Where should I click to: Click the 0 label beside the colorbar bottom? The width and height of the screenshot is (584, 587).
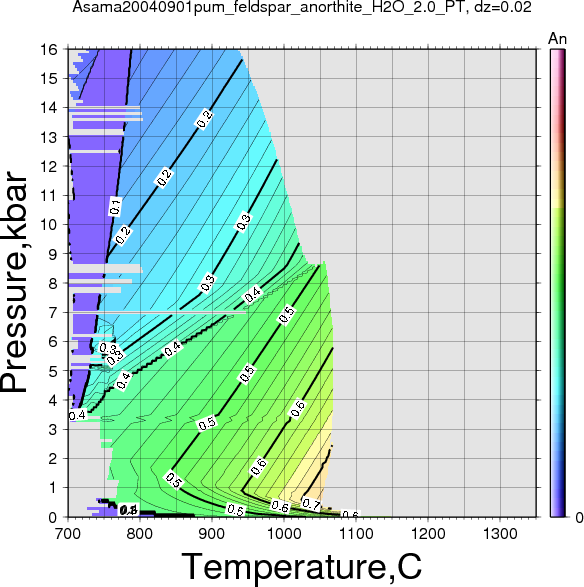[x=579, y=517]
